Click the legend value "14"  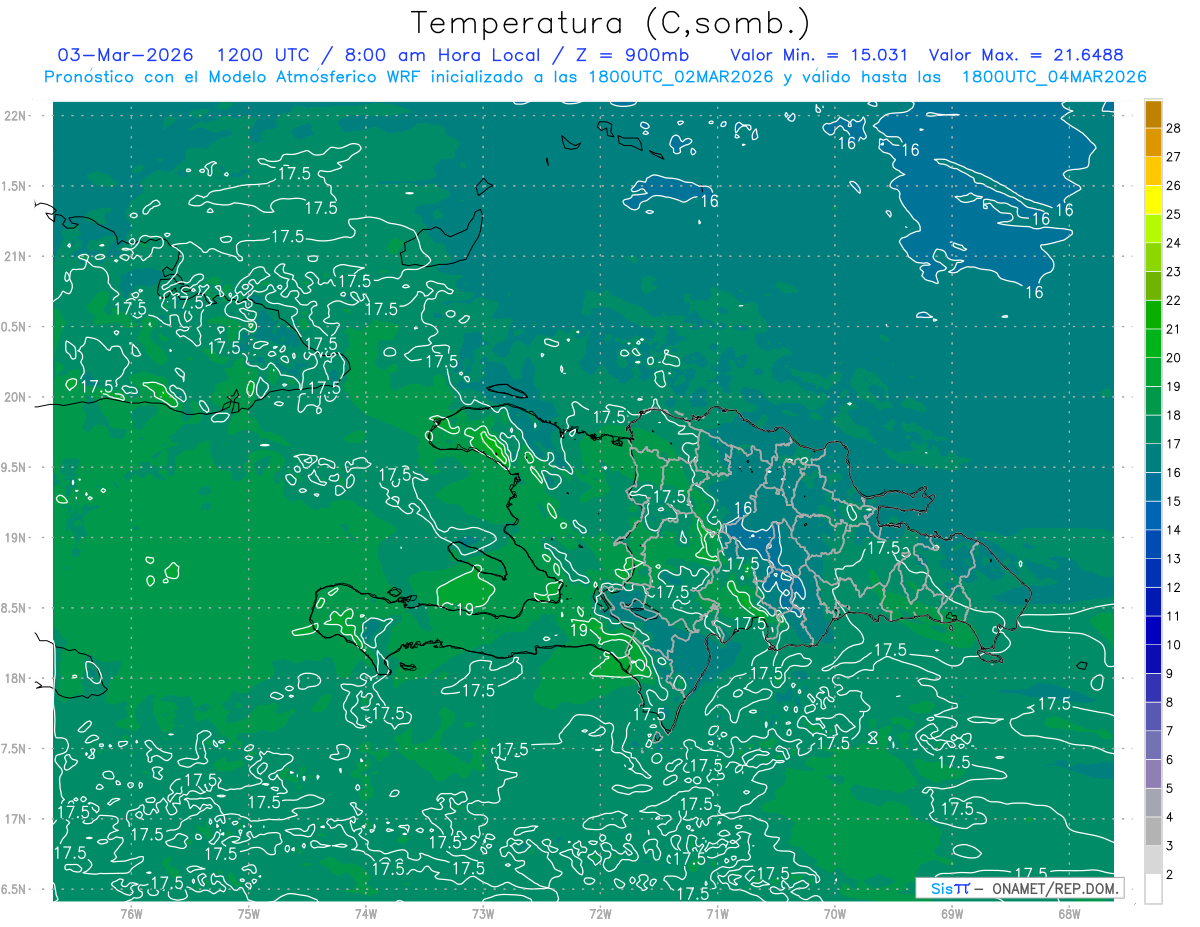tap(1173, 530)
